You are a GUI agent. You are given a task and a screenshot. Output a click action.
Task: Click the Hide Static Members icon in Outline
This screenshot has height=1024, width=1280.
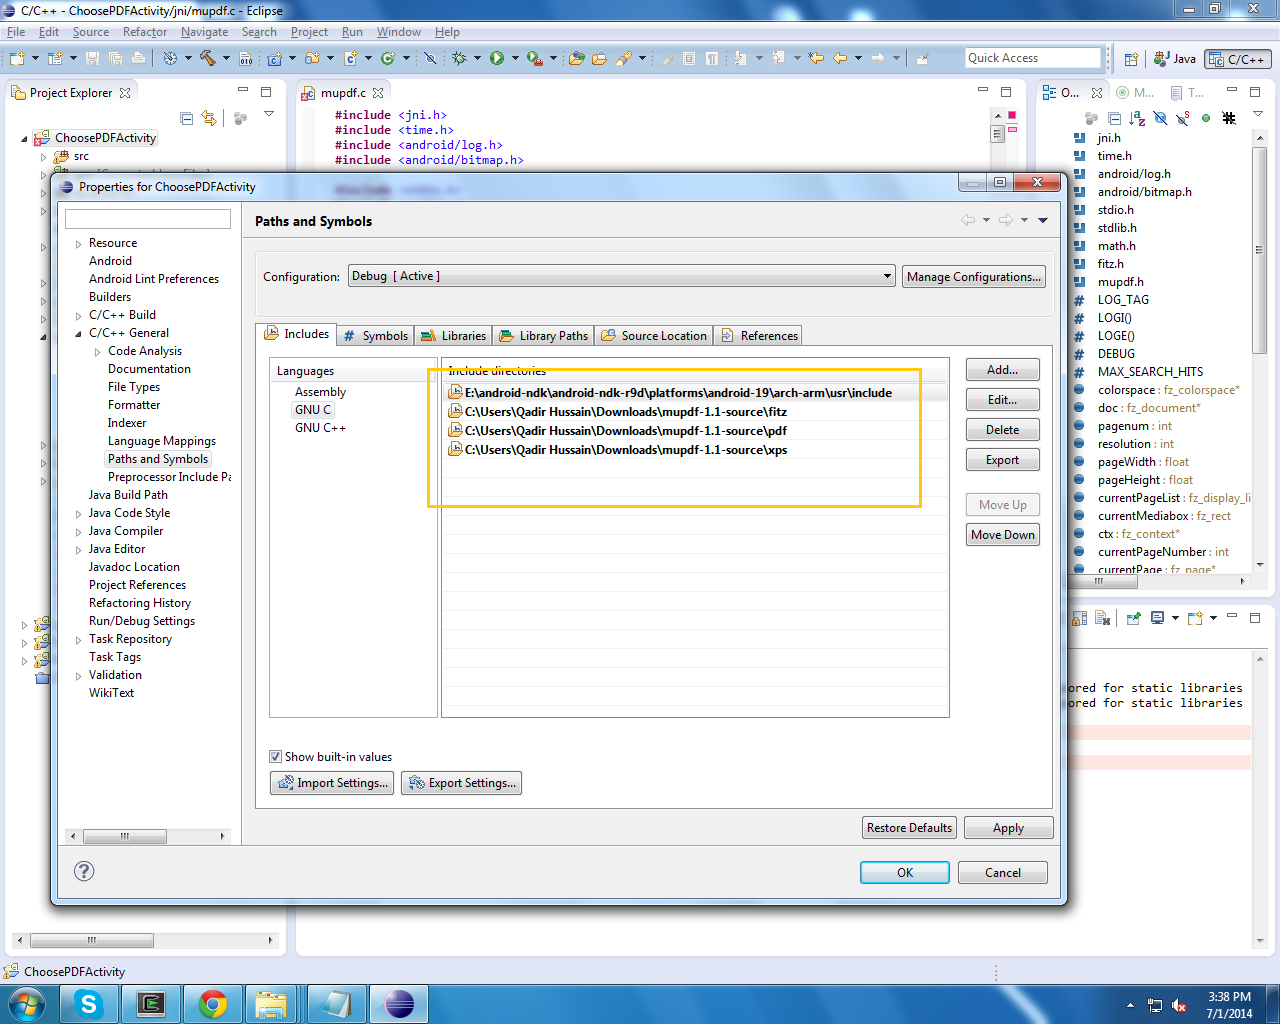(1183, 118)
